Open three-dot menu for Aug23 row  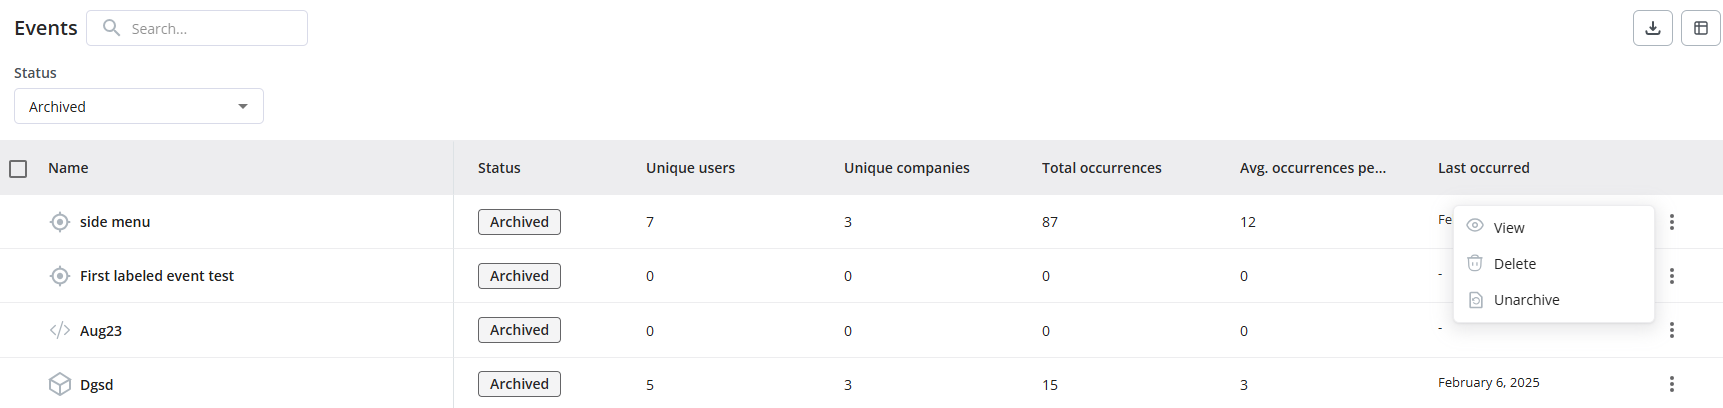coord(1672,330)
